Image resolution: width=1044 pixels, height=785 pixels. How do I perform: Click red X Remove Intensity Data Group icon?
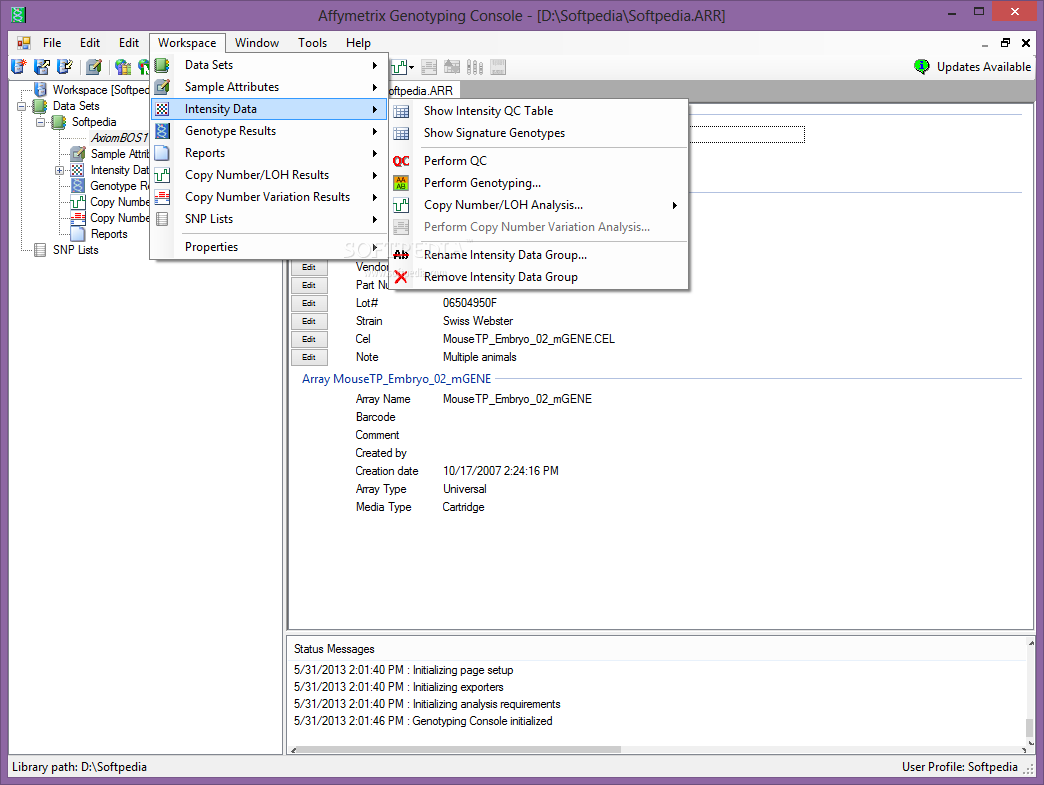click(x=401, y=277)
